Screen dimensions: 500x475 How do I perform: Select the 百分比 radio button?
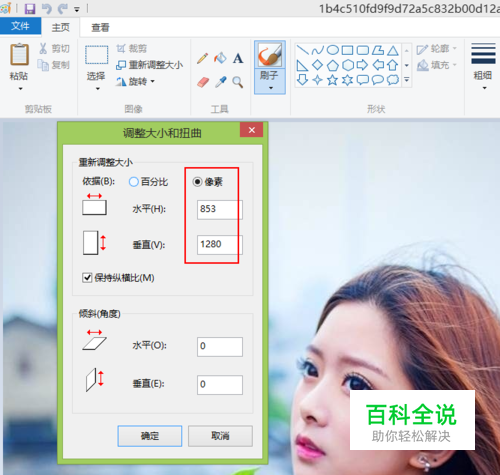134,182
